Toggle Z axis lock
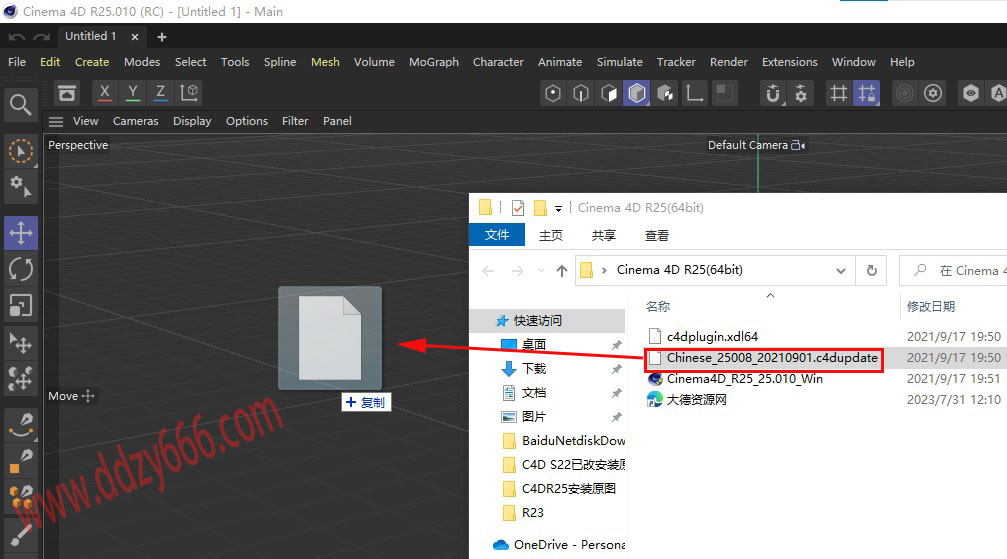1007x559 pixels. 161,94
